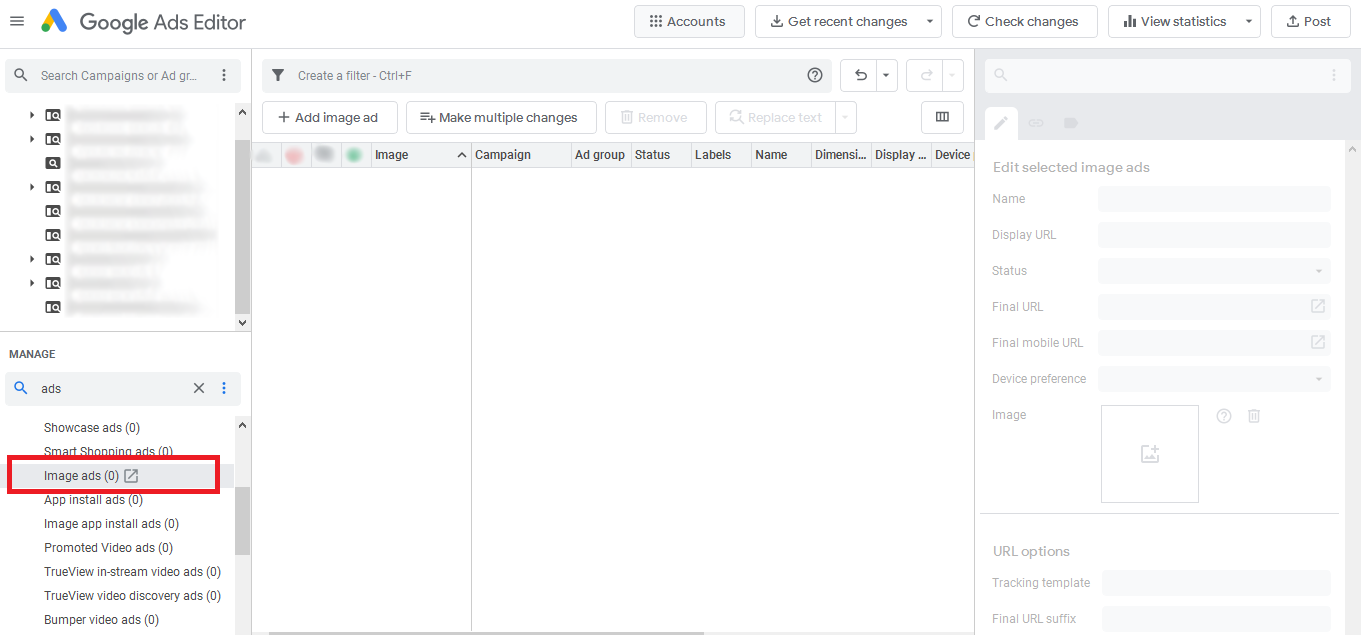Open campaign search options menu
1361x635 pixels.
click(224, 75)
